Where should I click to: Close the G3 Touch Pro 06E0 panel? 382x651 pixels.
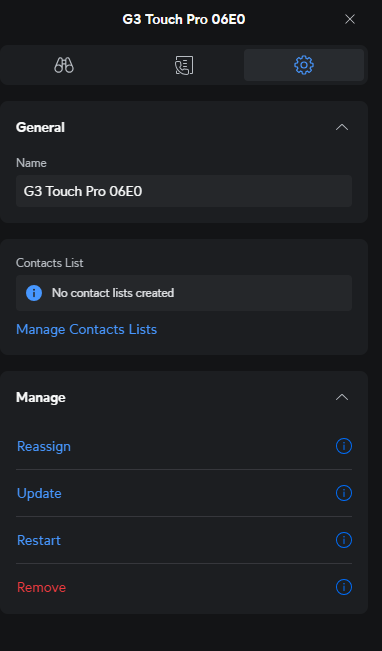(350, 19)
